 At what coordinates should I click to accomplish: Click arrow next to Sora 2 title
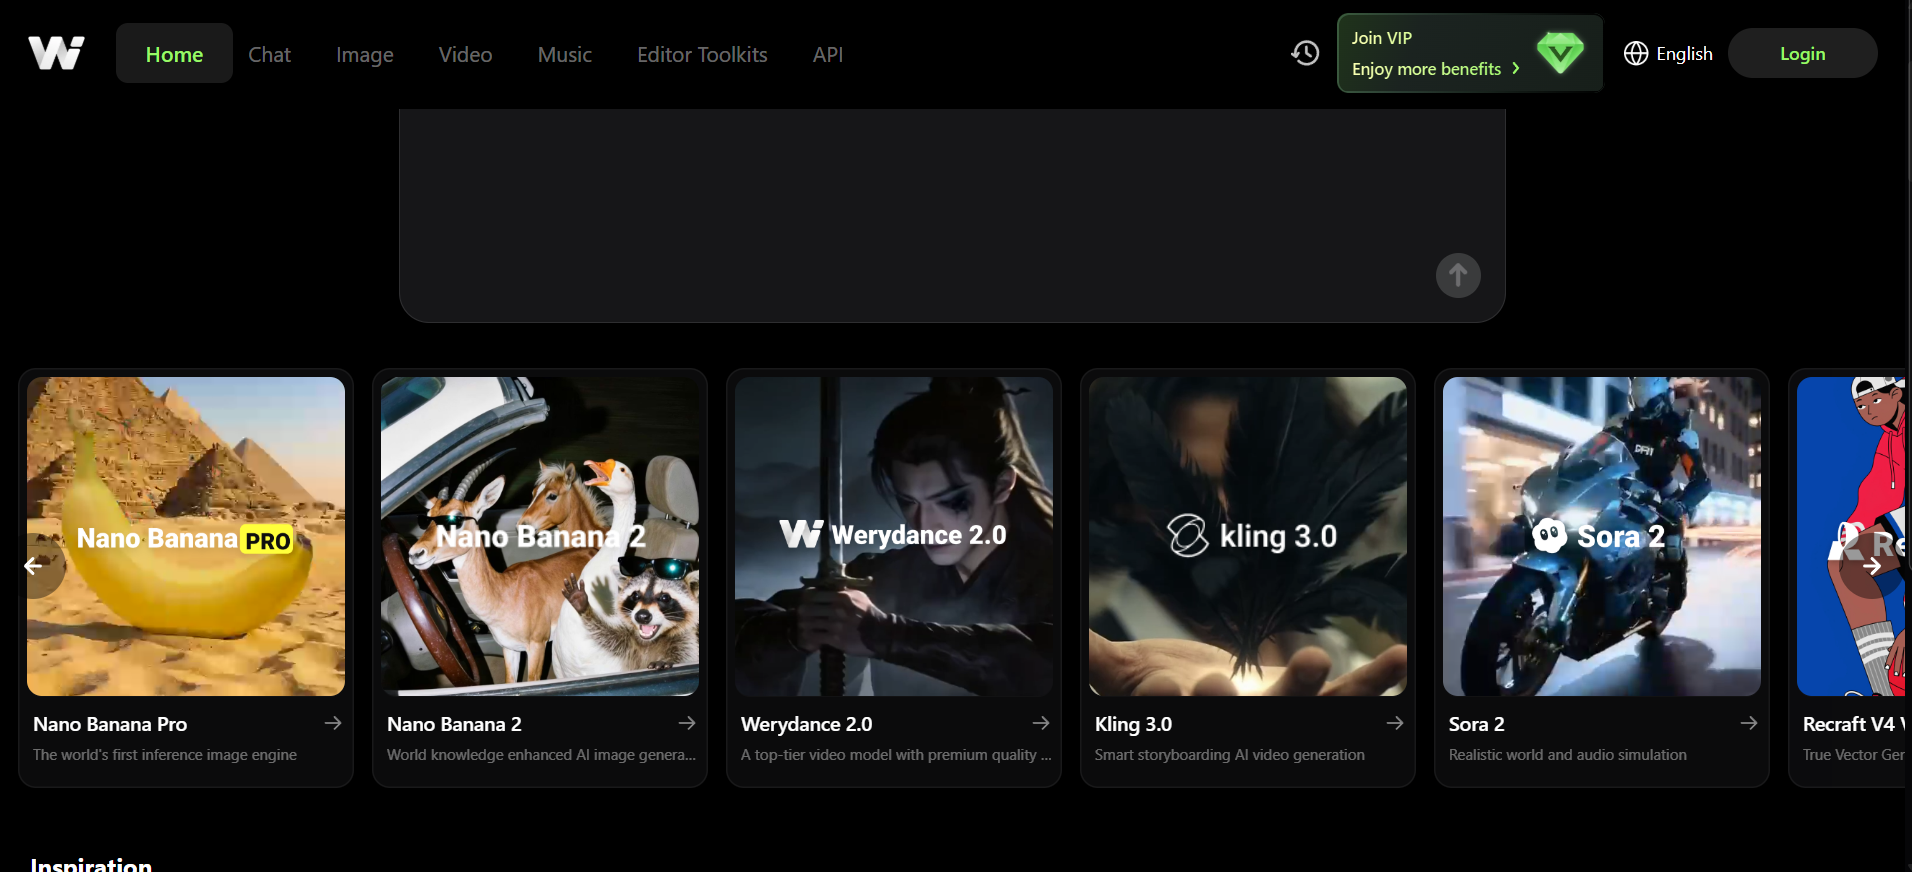click(x=1749, y=723)
